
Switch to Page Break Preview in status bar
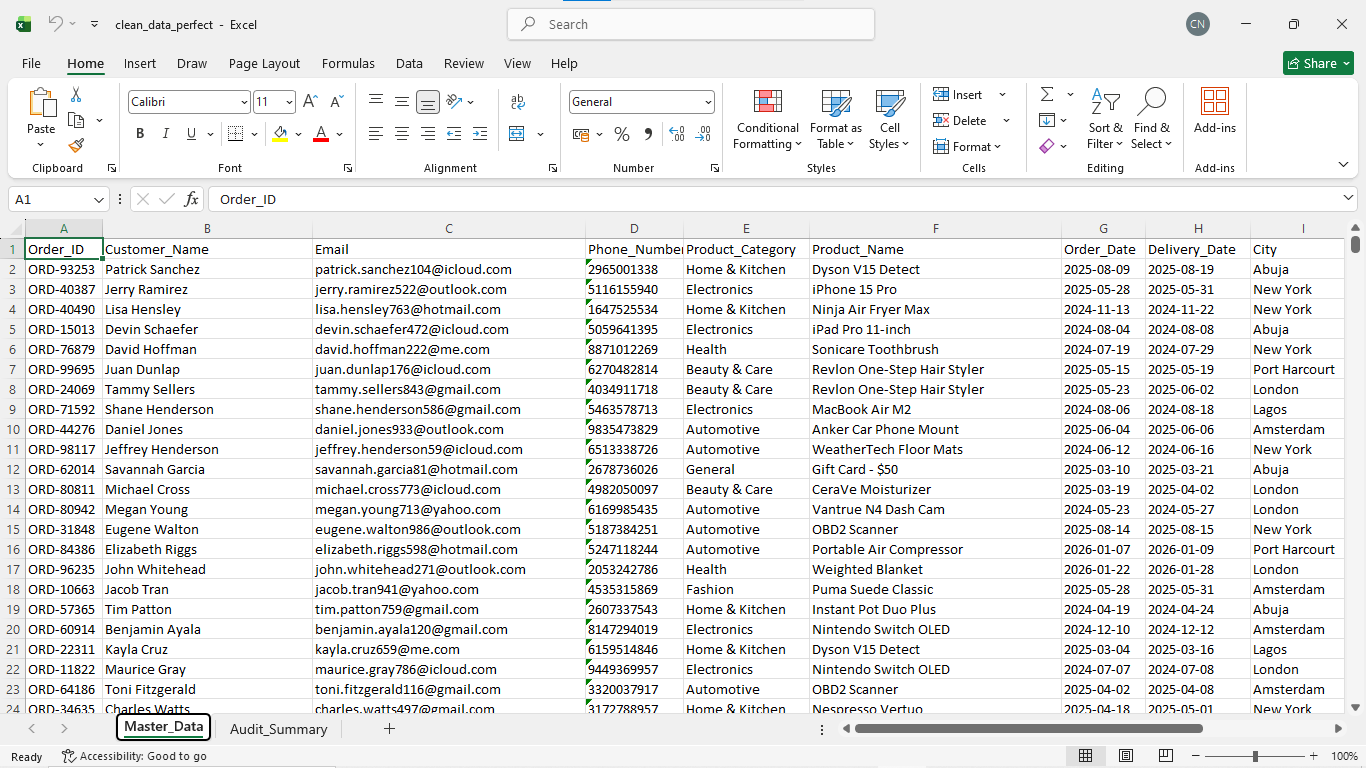click(x=1167, y=756)
